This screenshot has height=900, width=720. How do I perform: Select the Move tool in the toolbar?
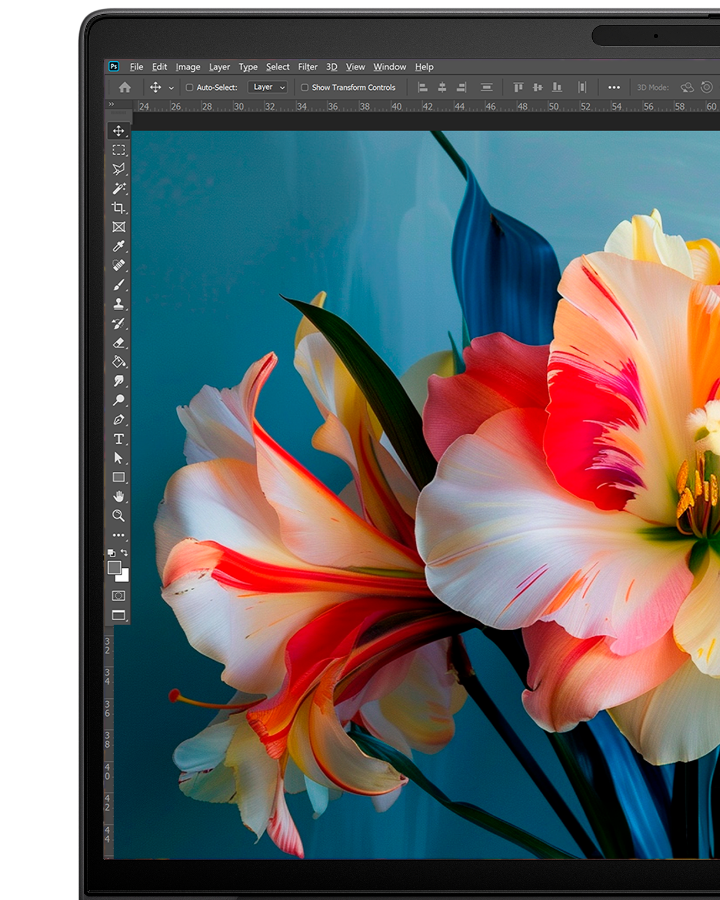tap(119, 131)
